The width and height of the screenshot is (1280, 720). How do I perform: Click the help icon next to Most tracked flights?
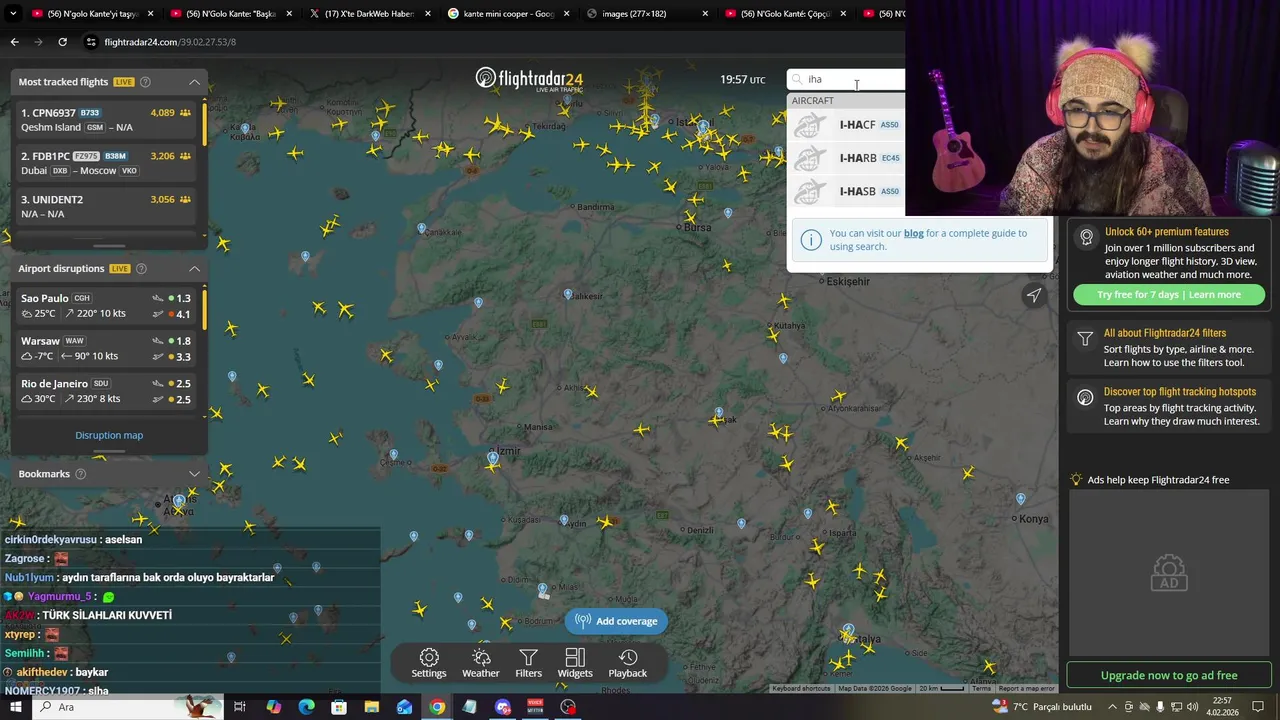(x=145, y=82)
